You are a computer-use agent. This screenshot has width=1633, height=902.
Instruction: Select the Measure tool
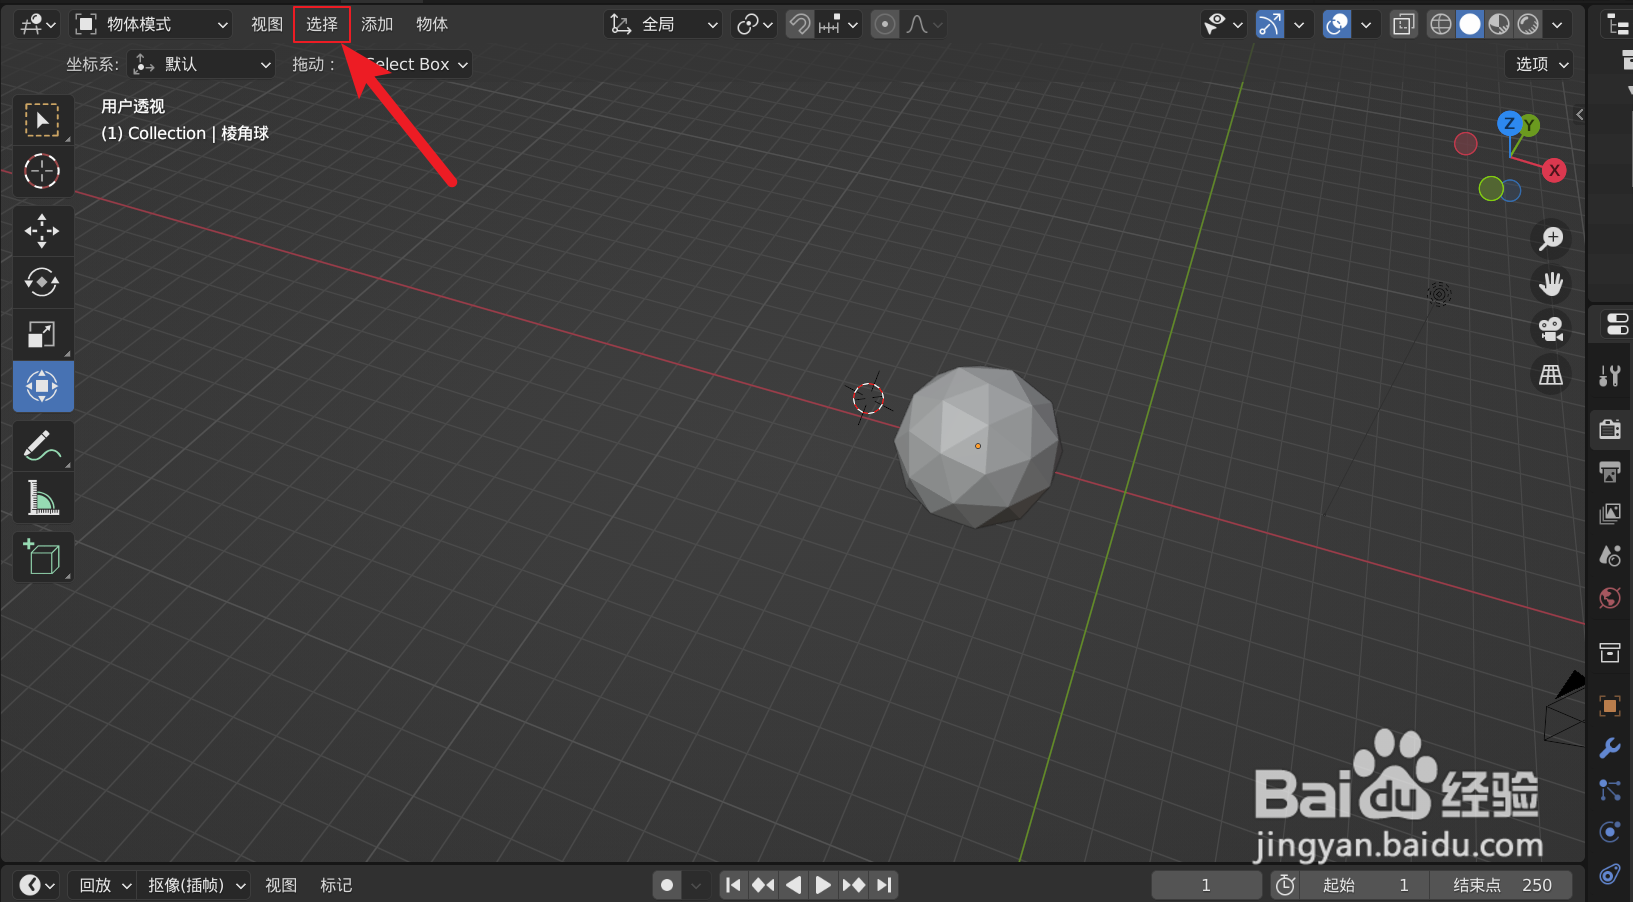click(x=42, y=497)
